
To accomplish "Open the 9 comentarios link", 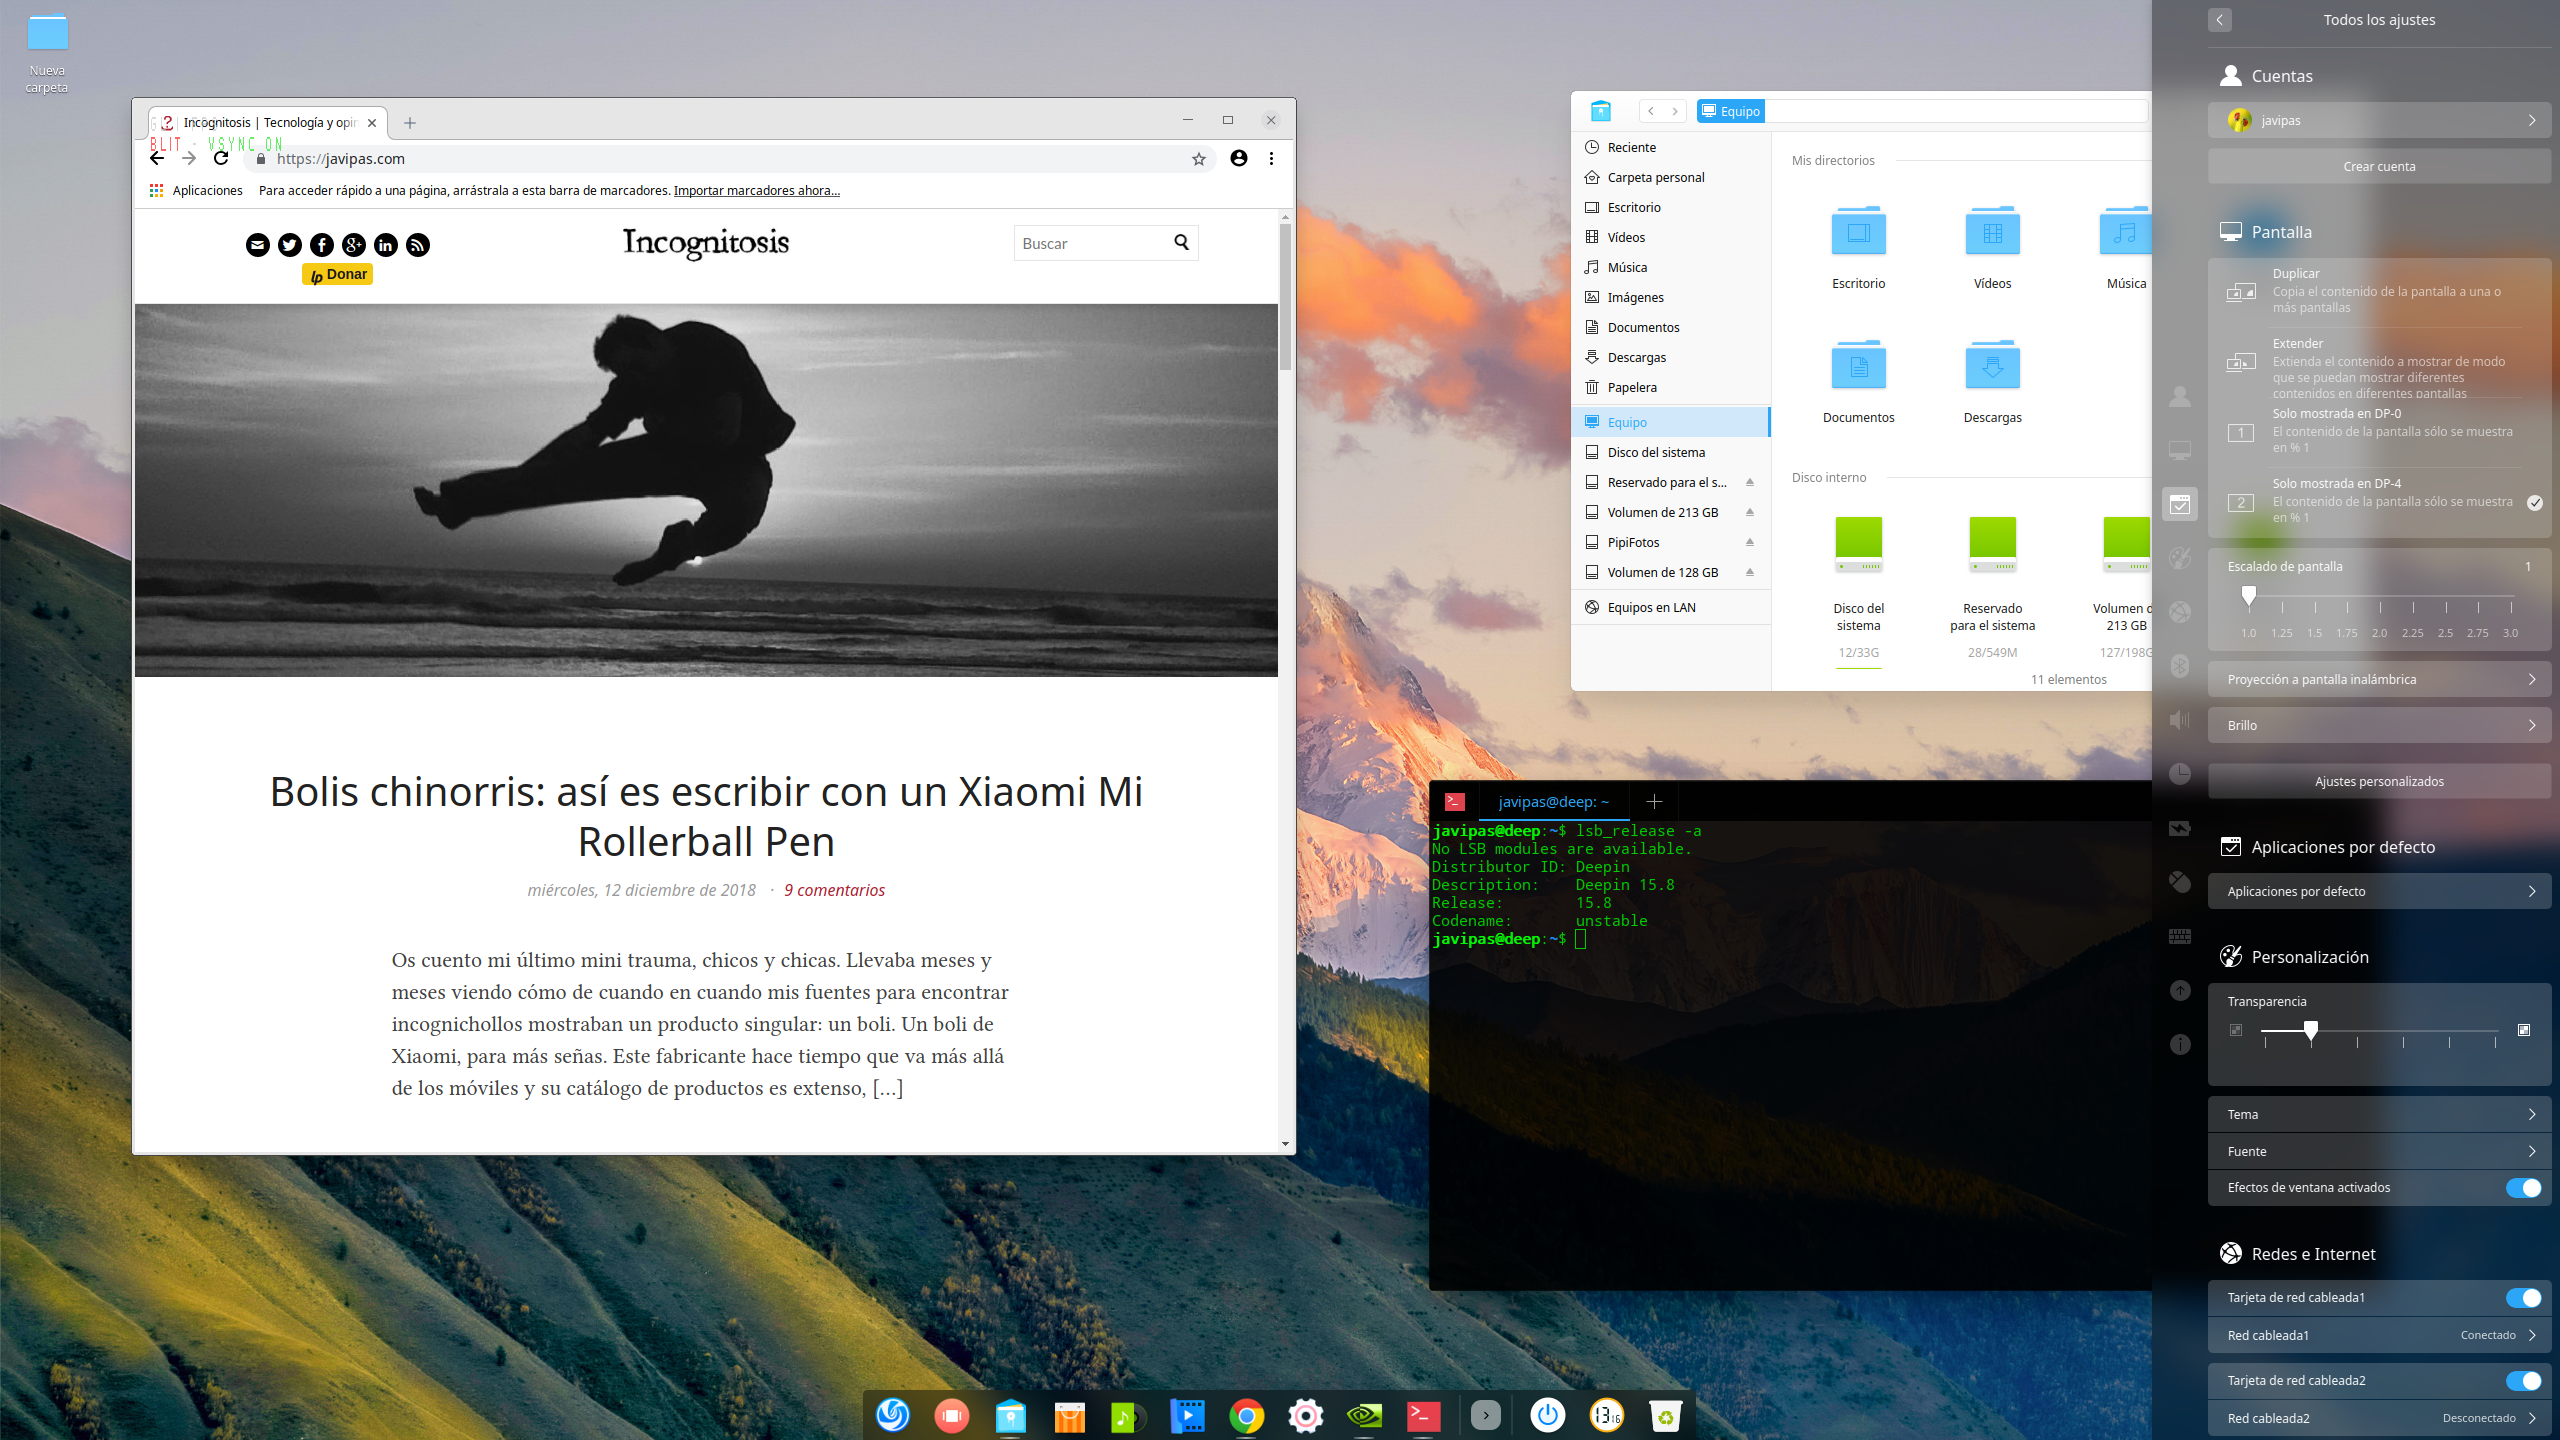I will (834, 890).
